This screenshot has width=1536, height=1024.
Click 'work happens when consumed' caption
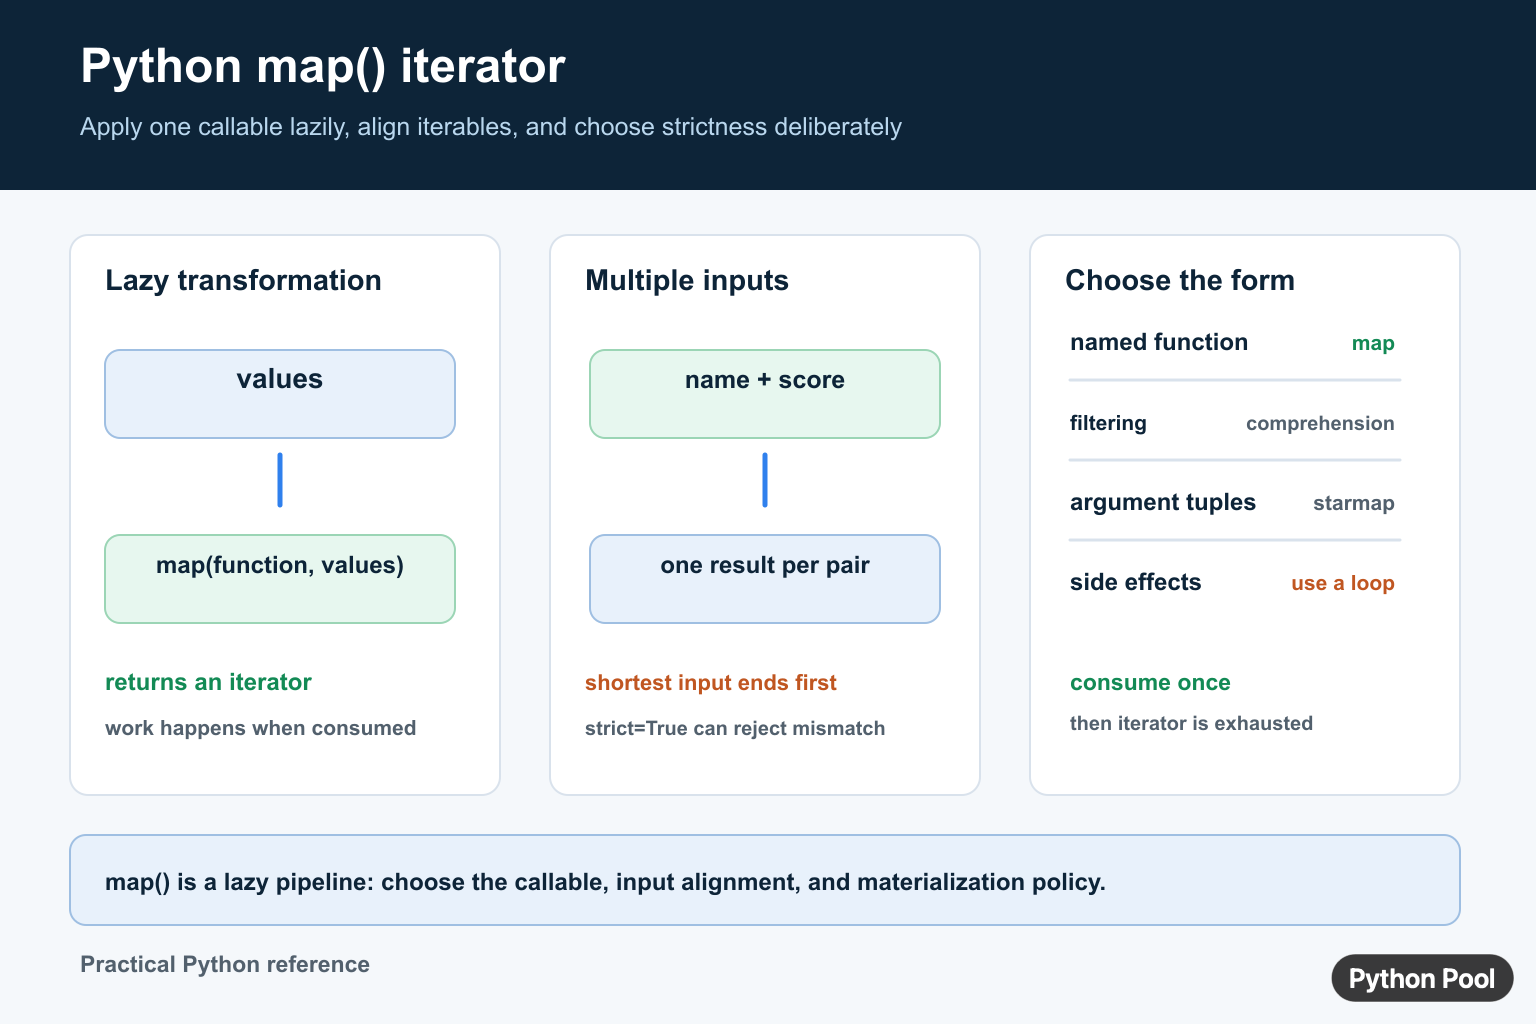click(260, 728)
